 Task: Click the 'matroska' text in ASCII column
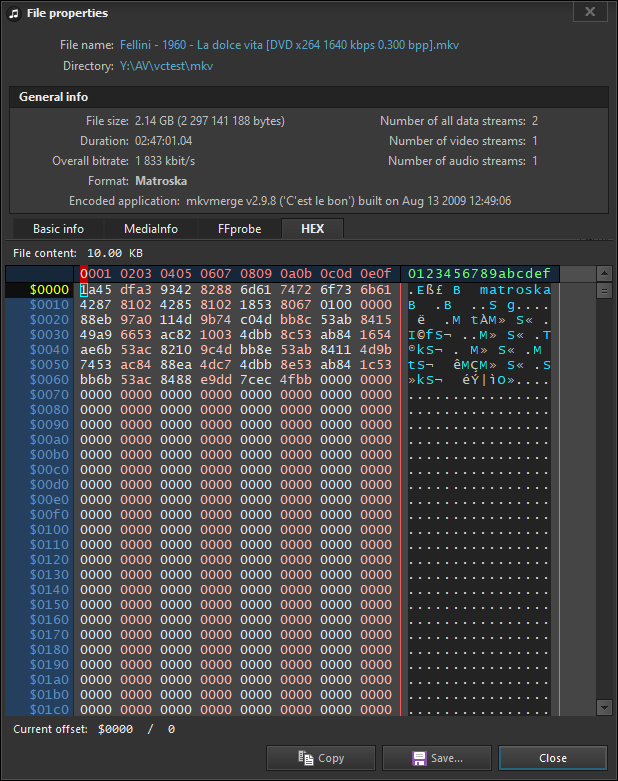click(x=515, y=290)
